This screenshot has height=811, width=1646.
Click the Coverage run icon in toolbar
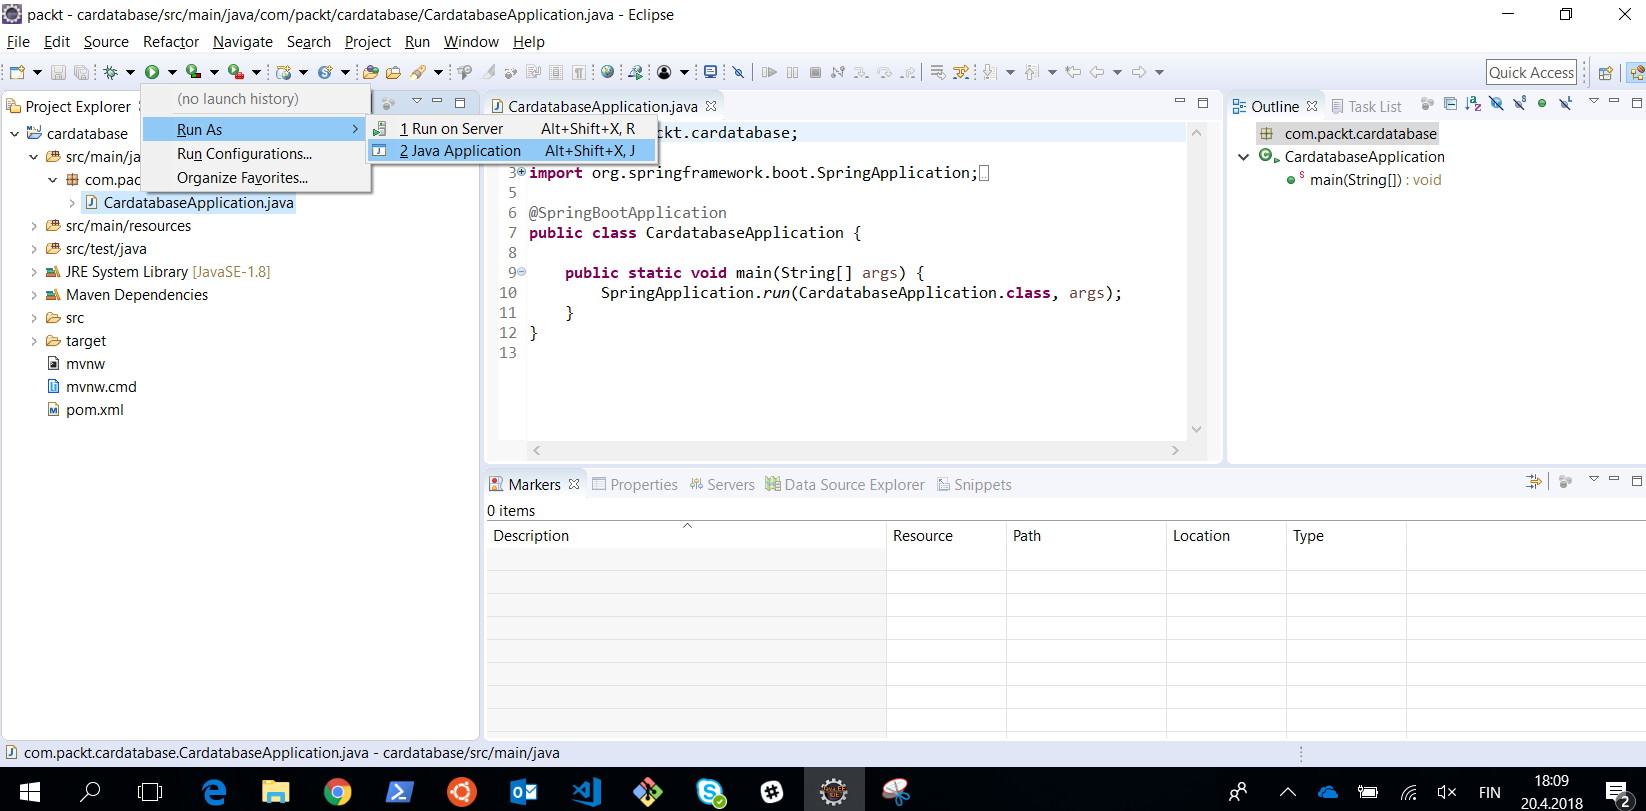(x=193, y=72)
